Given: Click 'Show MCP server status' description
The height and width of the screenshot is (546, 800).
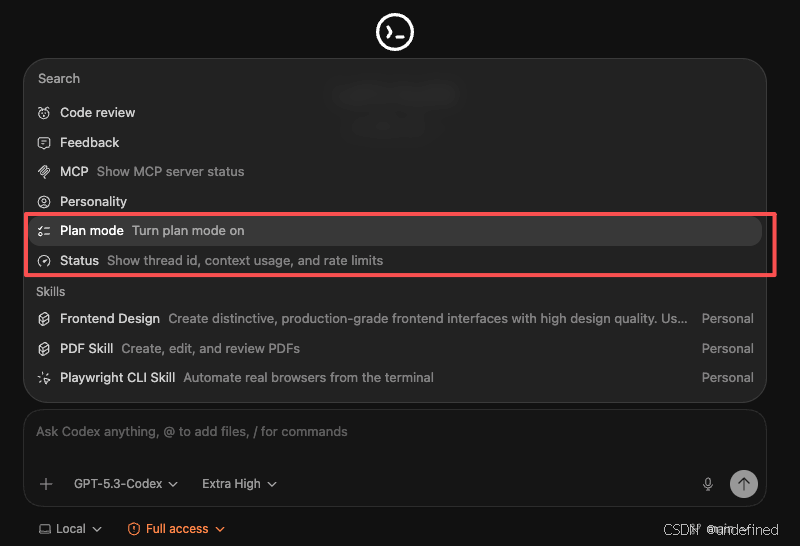Looking at the screenshot, I should point(170,172).
